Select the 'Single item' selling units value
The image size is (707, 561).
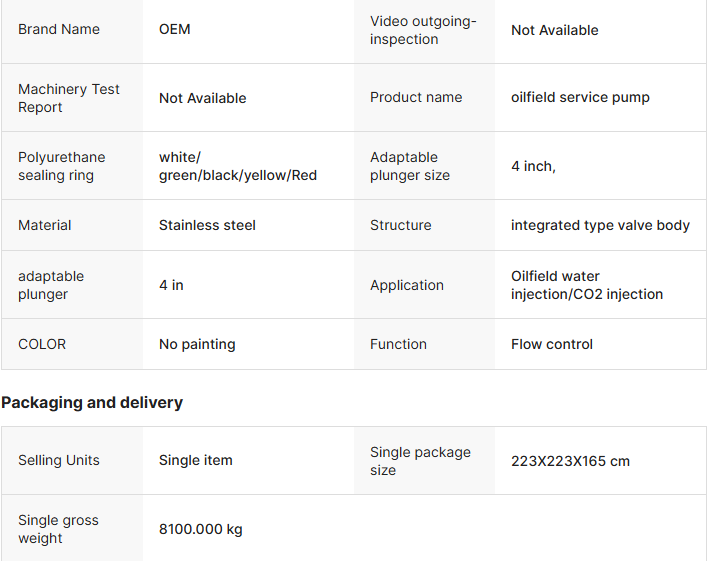point(195,461)
